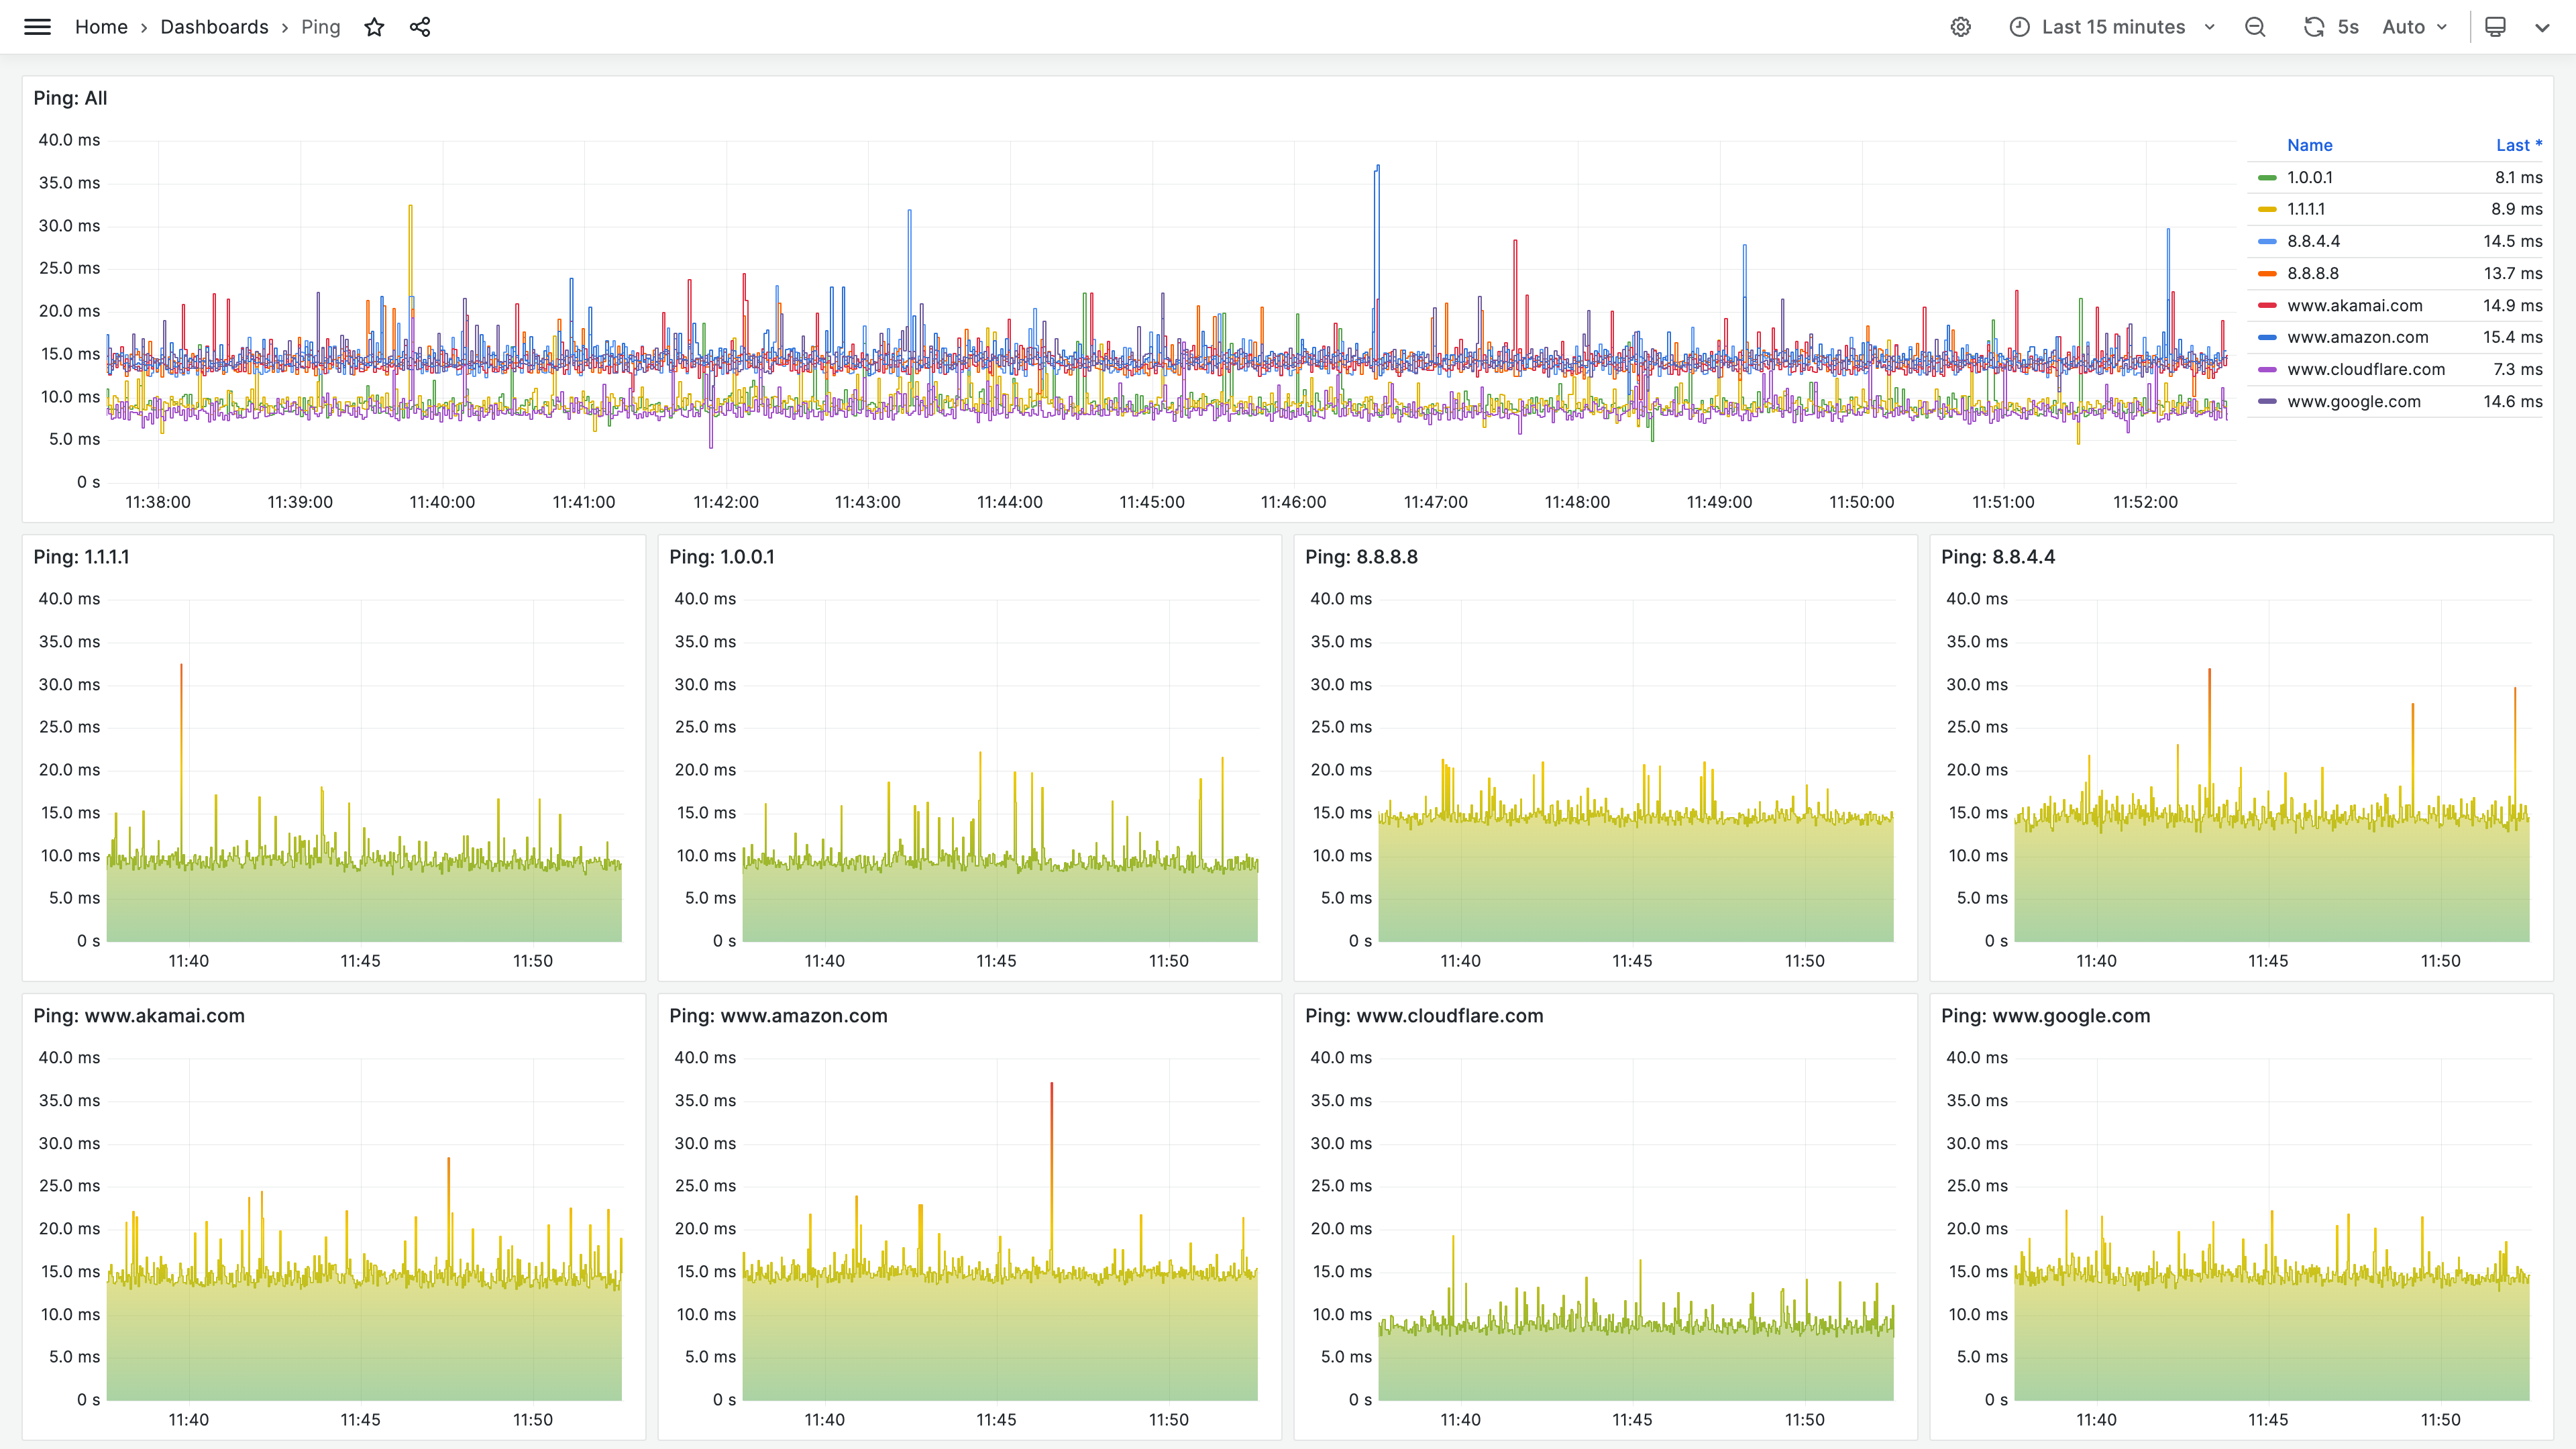The image size is (2576, 1449).
Task: Expand the top-right chevron menu
Action: [2542, 27]
